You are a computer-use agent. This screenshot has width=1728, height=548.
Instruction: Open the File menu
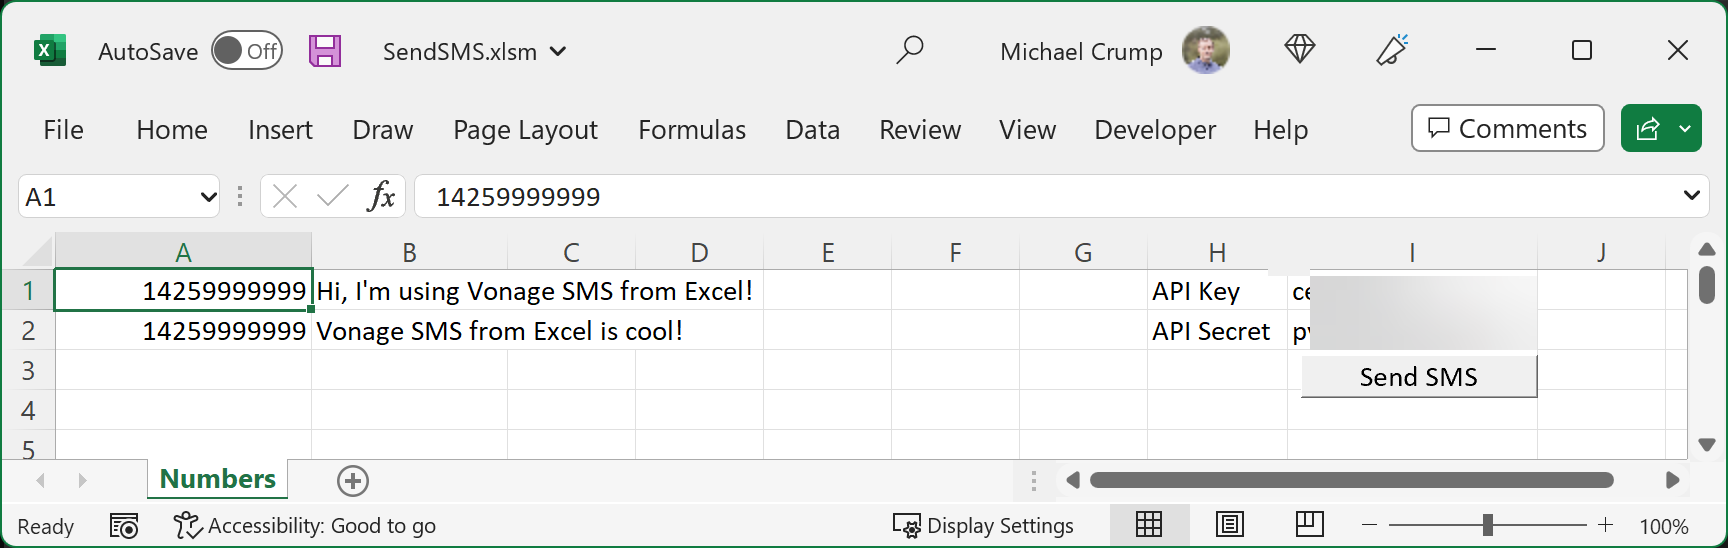click(x=64, y=130)
